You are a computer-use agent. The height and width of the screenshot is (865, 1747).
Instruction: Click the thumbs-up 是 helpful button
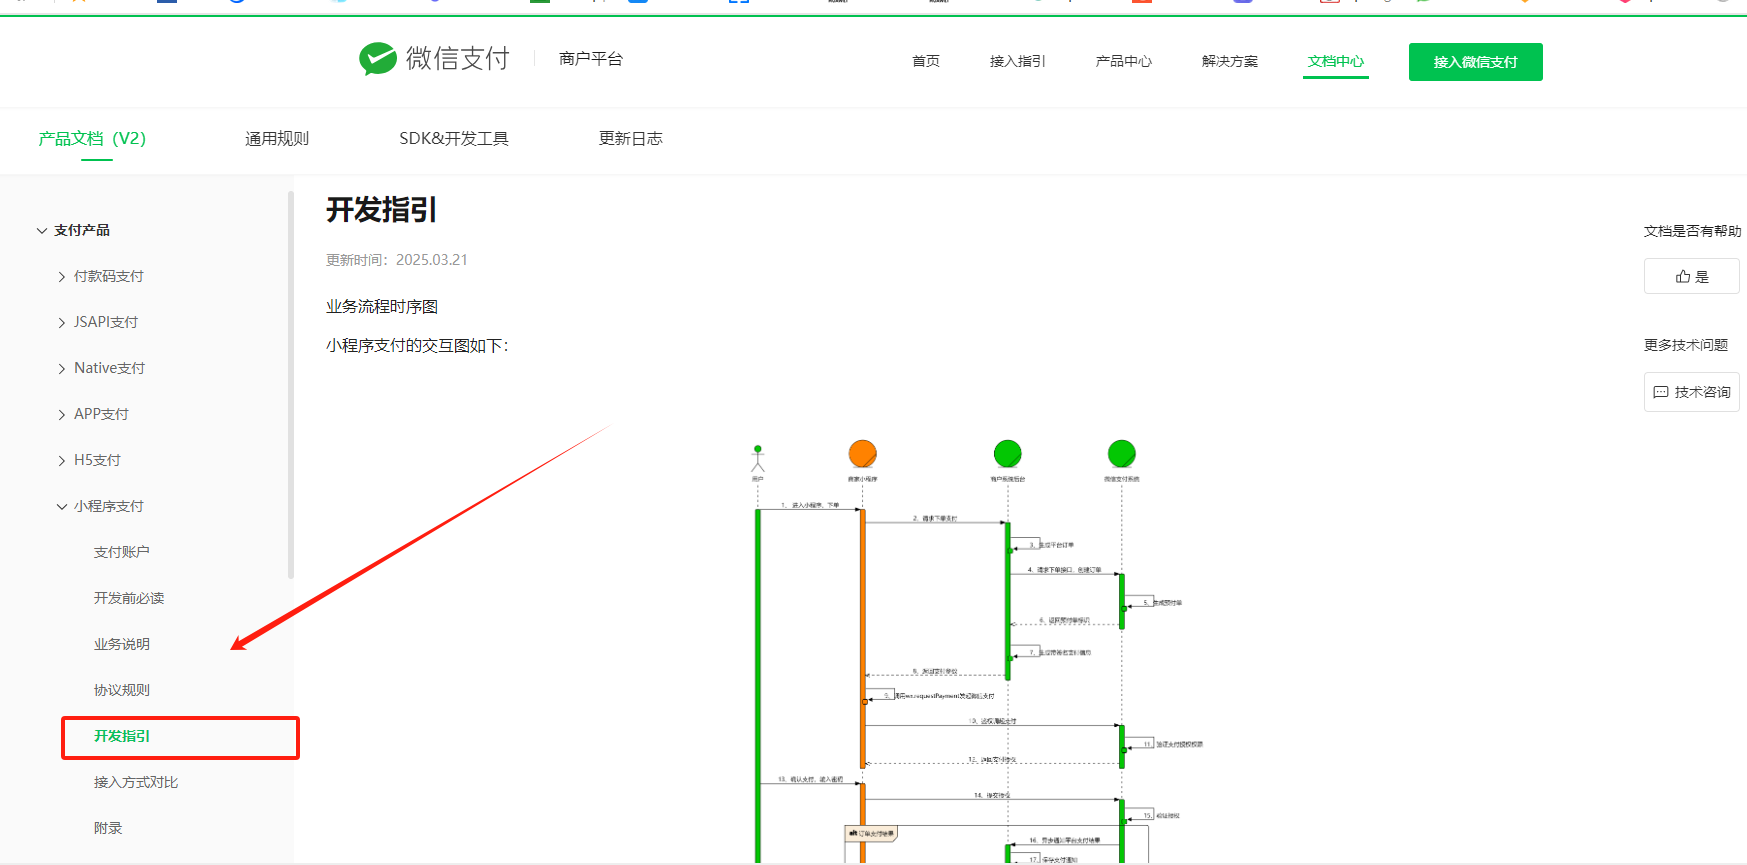point(1691,276)
